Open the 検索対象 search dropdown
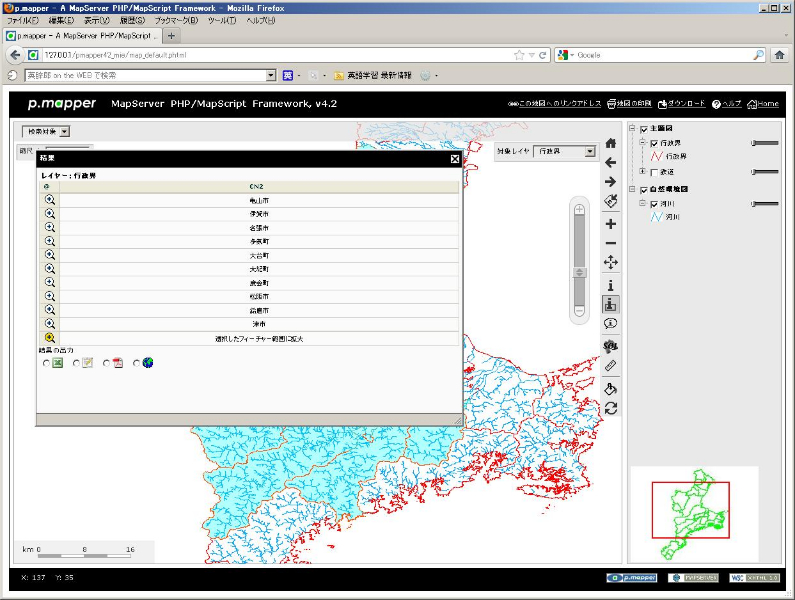Screen dimensions: 795x600 coord(46,131)
